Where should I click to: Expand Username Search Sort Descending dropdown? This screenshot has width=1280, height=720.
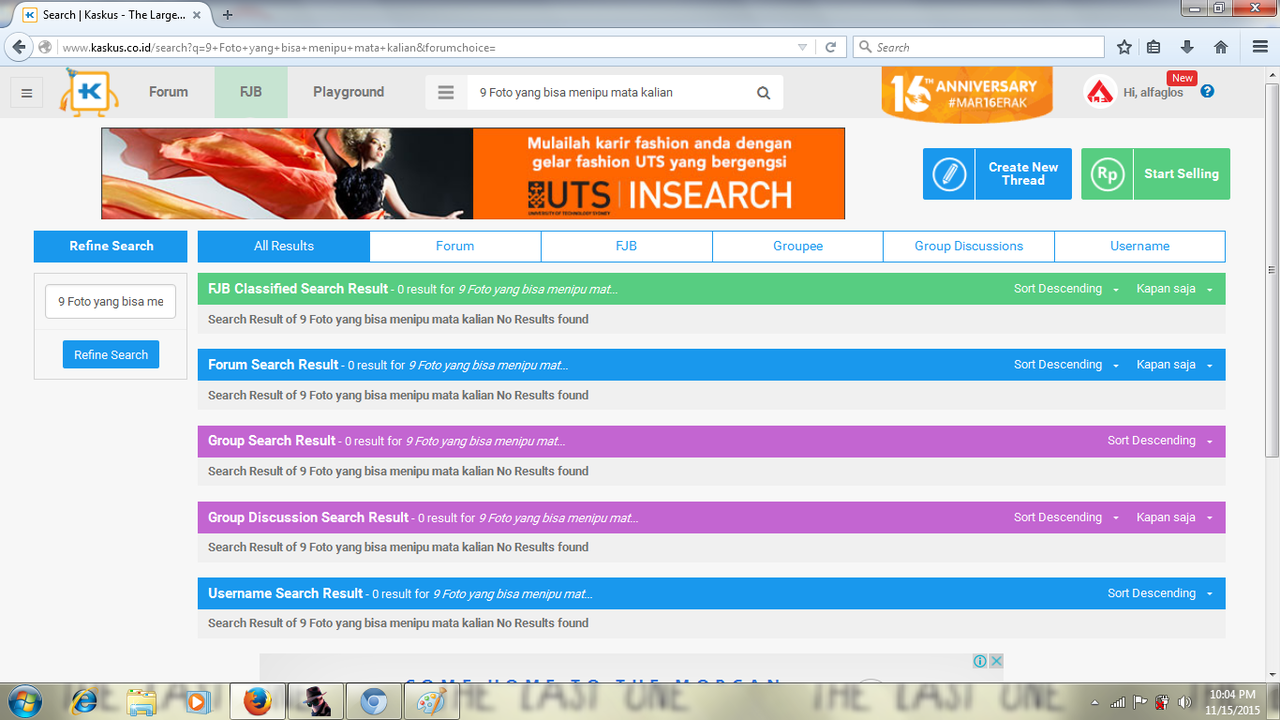pos(1160,594)
